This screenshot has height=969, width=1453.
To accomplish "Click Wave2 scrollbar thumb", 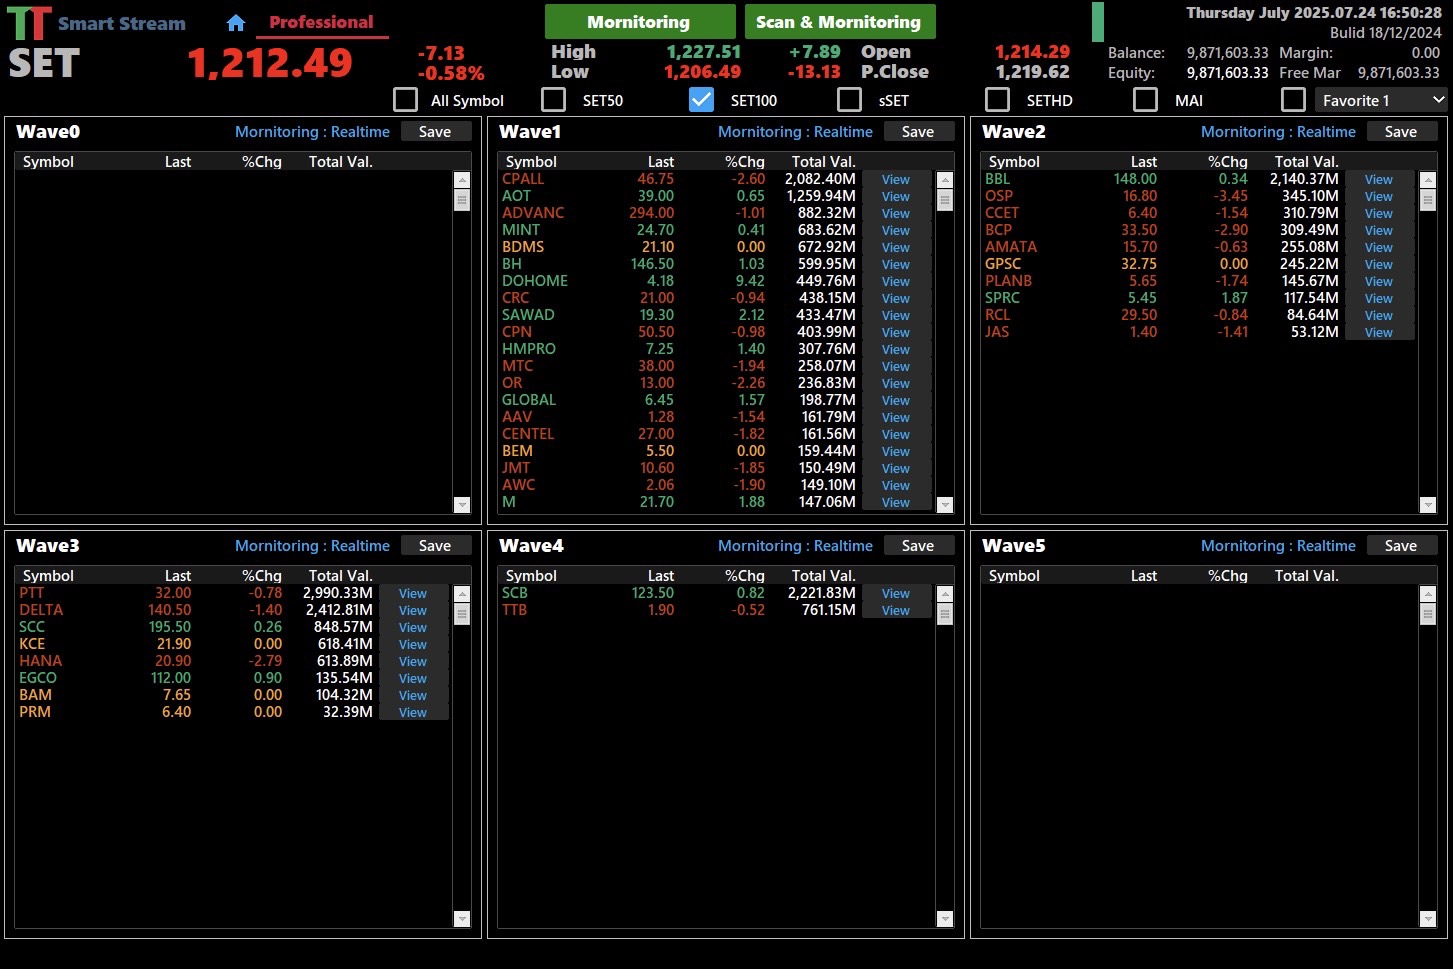I will 1428,199.
